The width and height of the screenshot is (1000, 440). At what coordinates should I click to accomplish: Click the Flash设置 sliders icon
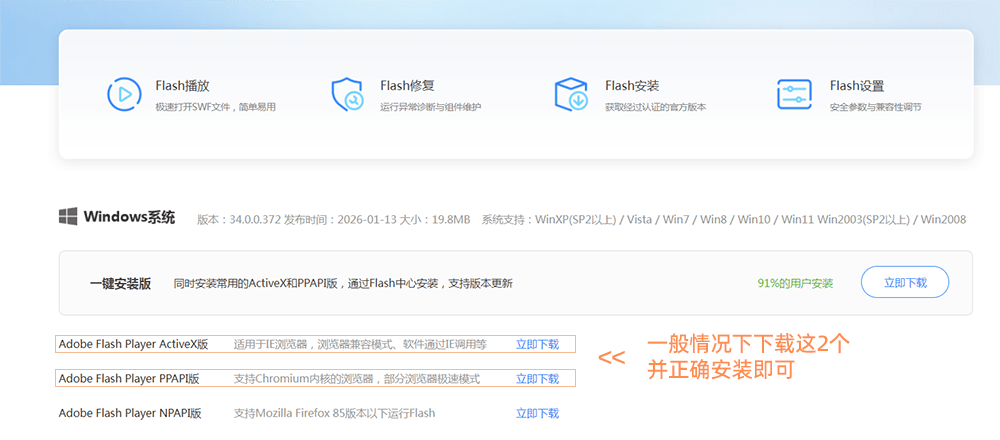[794, 94]
